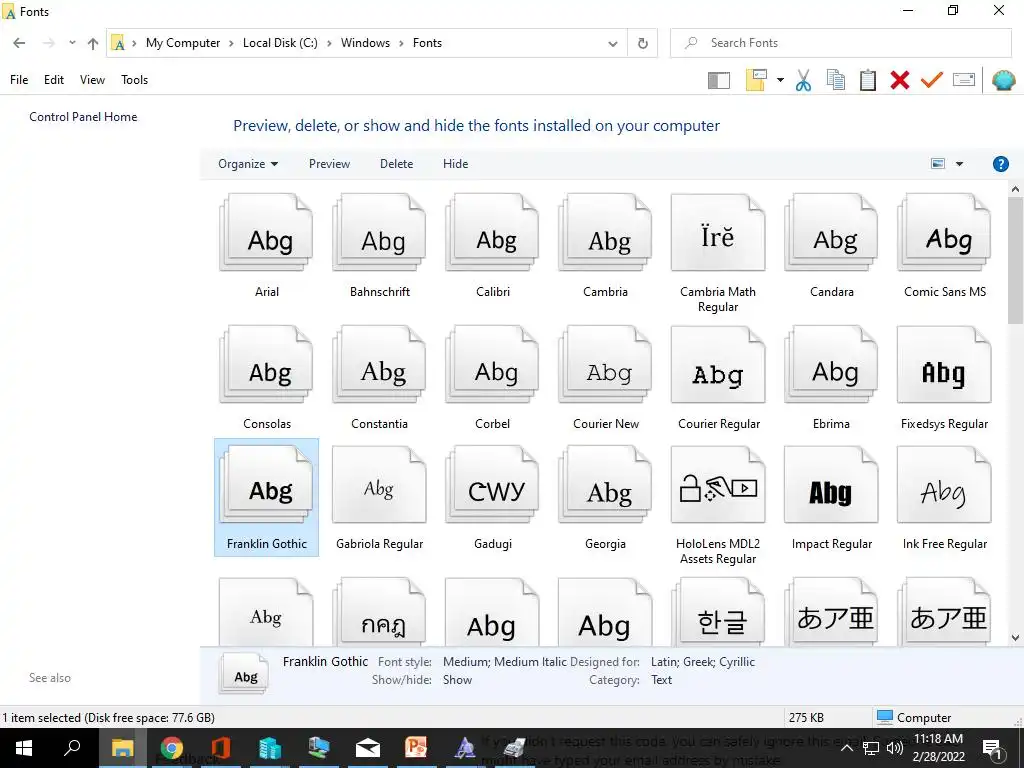Select the Bahnschrift font
This screenshot has width=1024, height=768.
[379, 246]
